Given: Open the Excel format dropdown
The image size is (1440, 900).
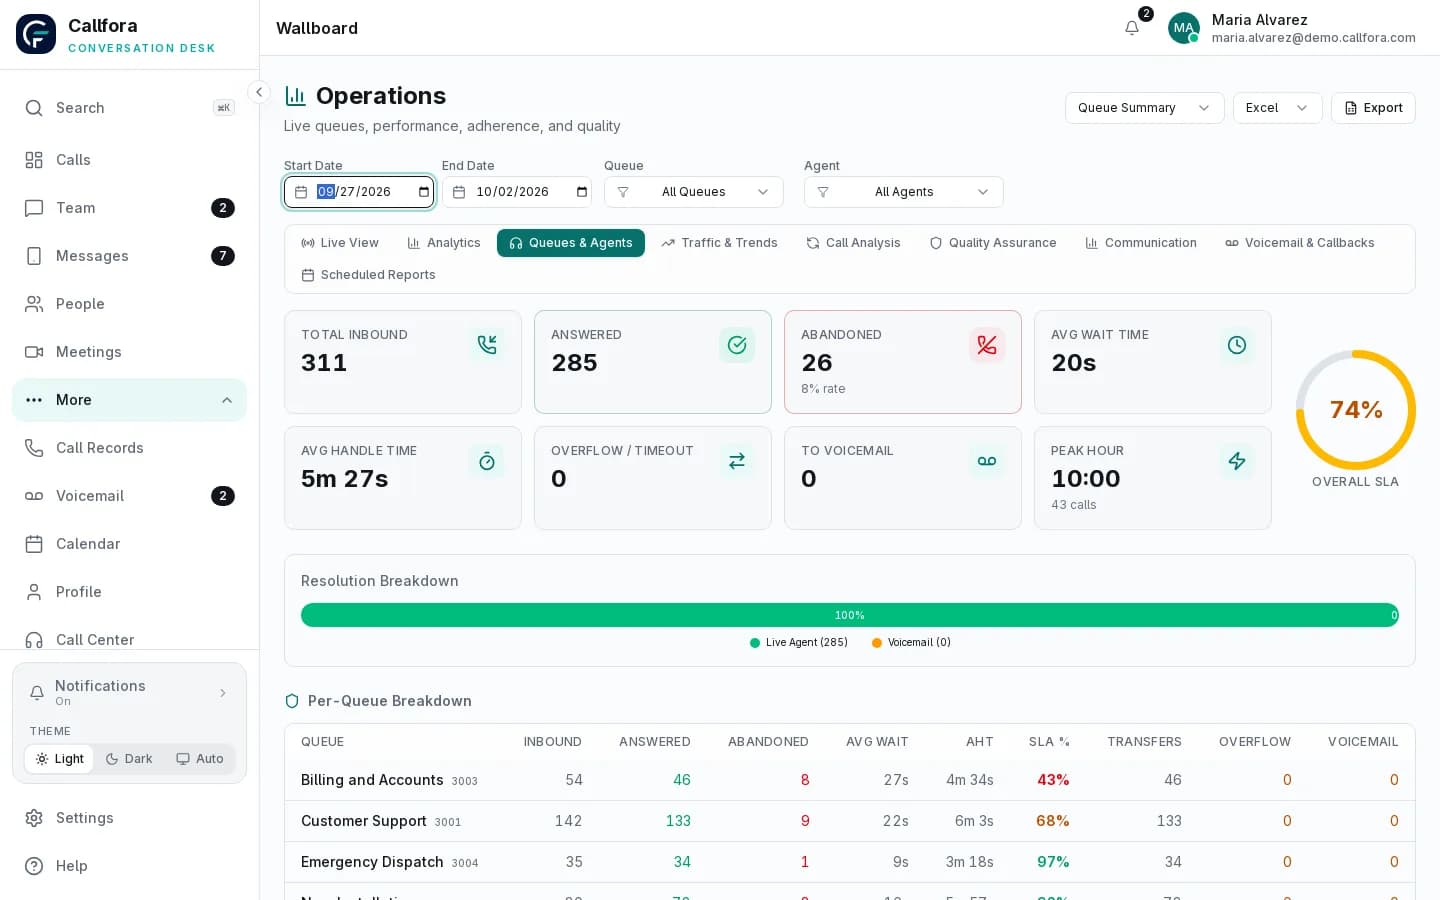Looking at the screenshot, I should (1277, 108).
